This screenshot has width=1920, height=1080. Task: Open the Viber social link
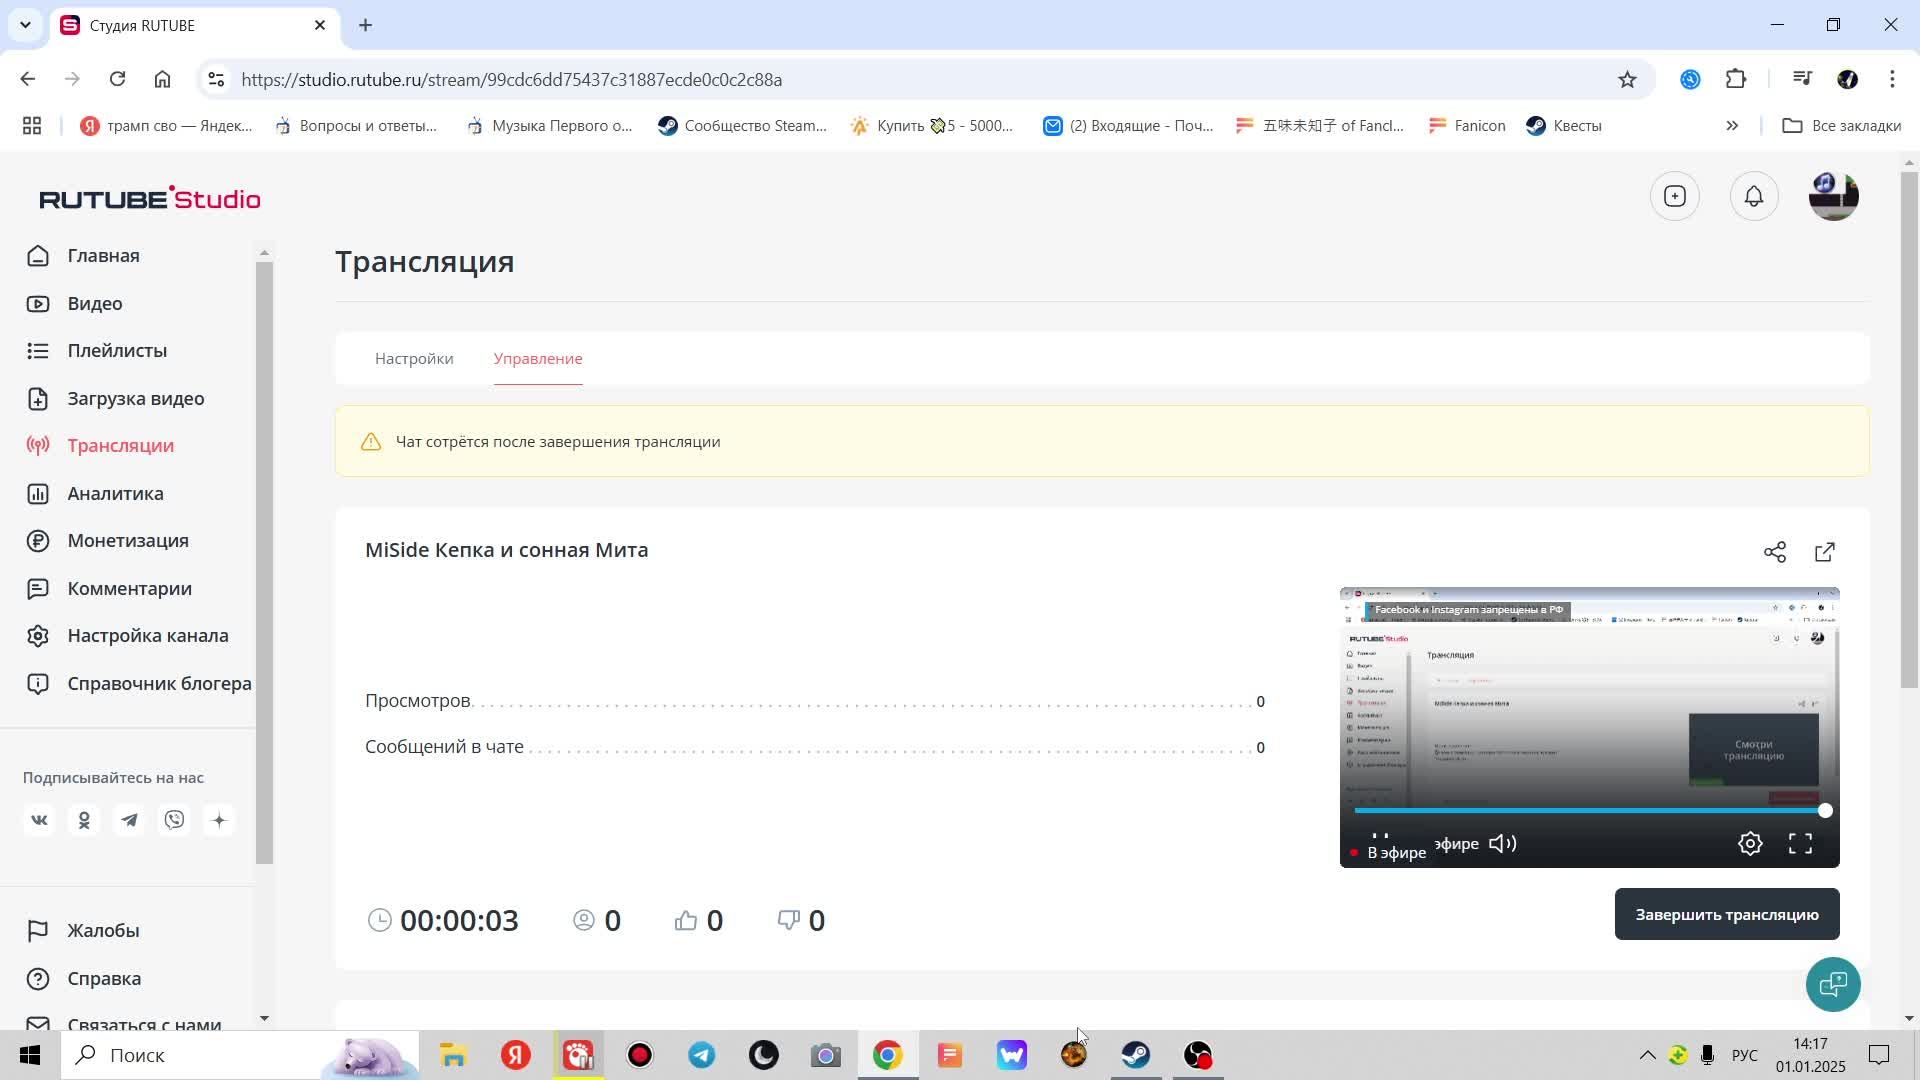click(175, 821)
